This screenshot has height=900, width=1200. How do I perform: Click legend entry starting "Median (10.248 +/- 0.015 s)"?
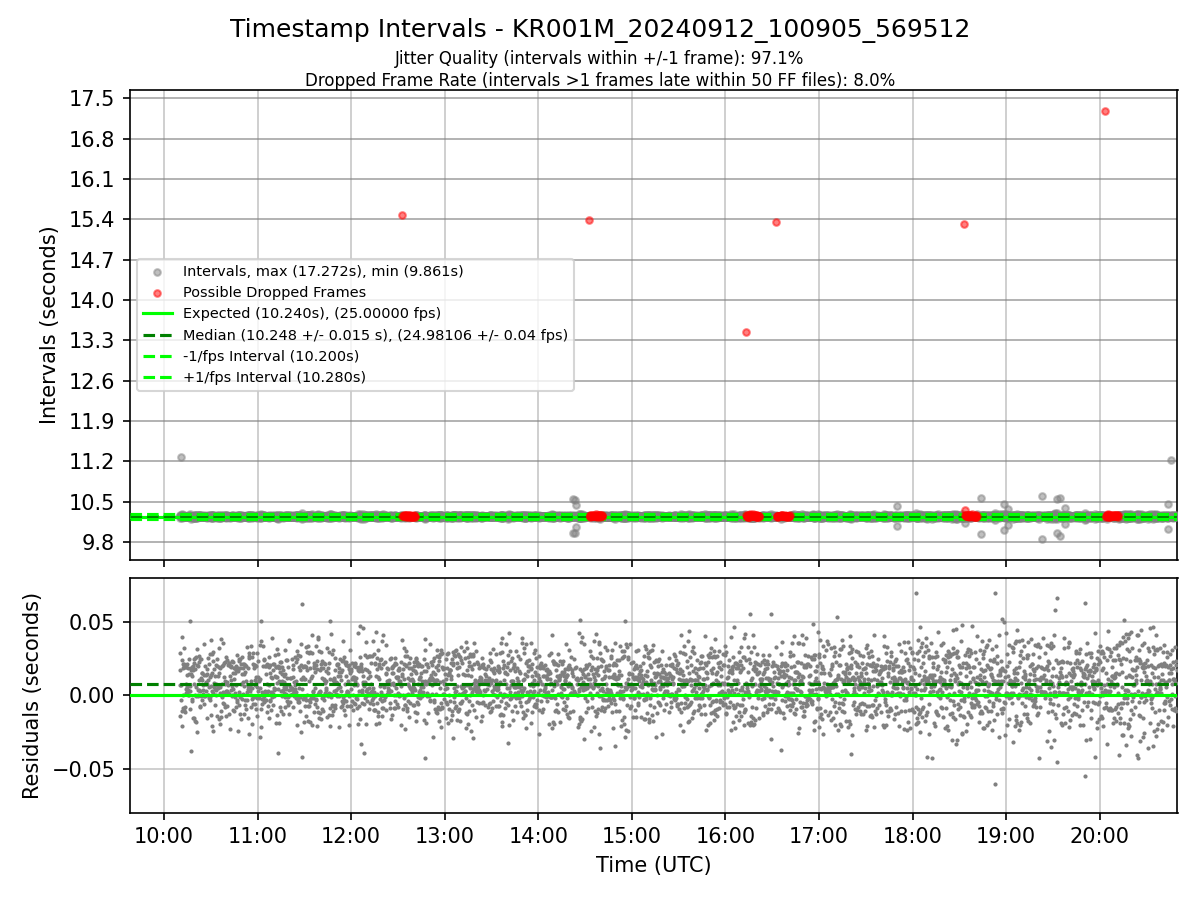(375, 335)
